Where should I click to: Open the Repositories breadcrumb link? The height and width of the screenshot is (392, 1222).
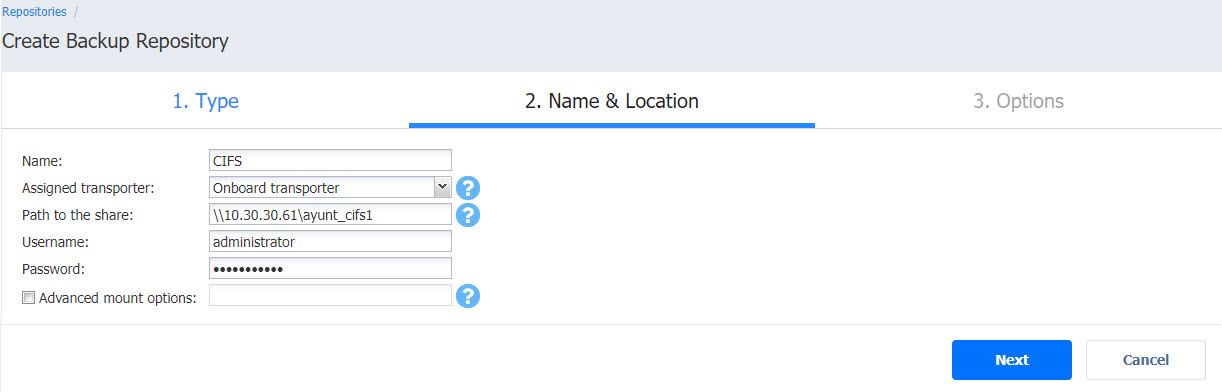click(x=35, y=12)
